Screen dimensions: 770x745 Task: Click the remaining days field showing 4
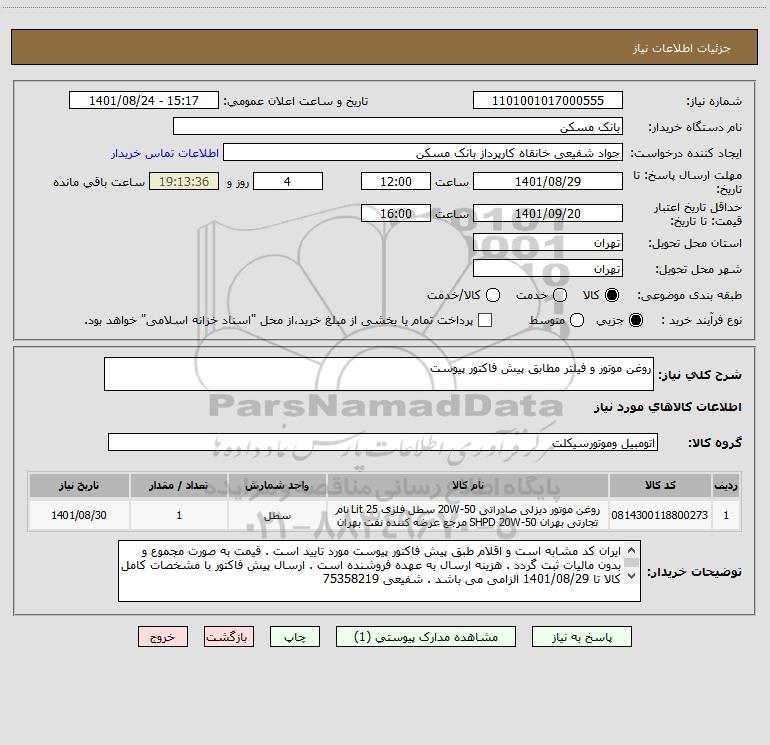pyautogui.click(x=288, y=181)
